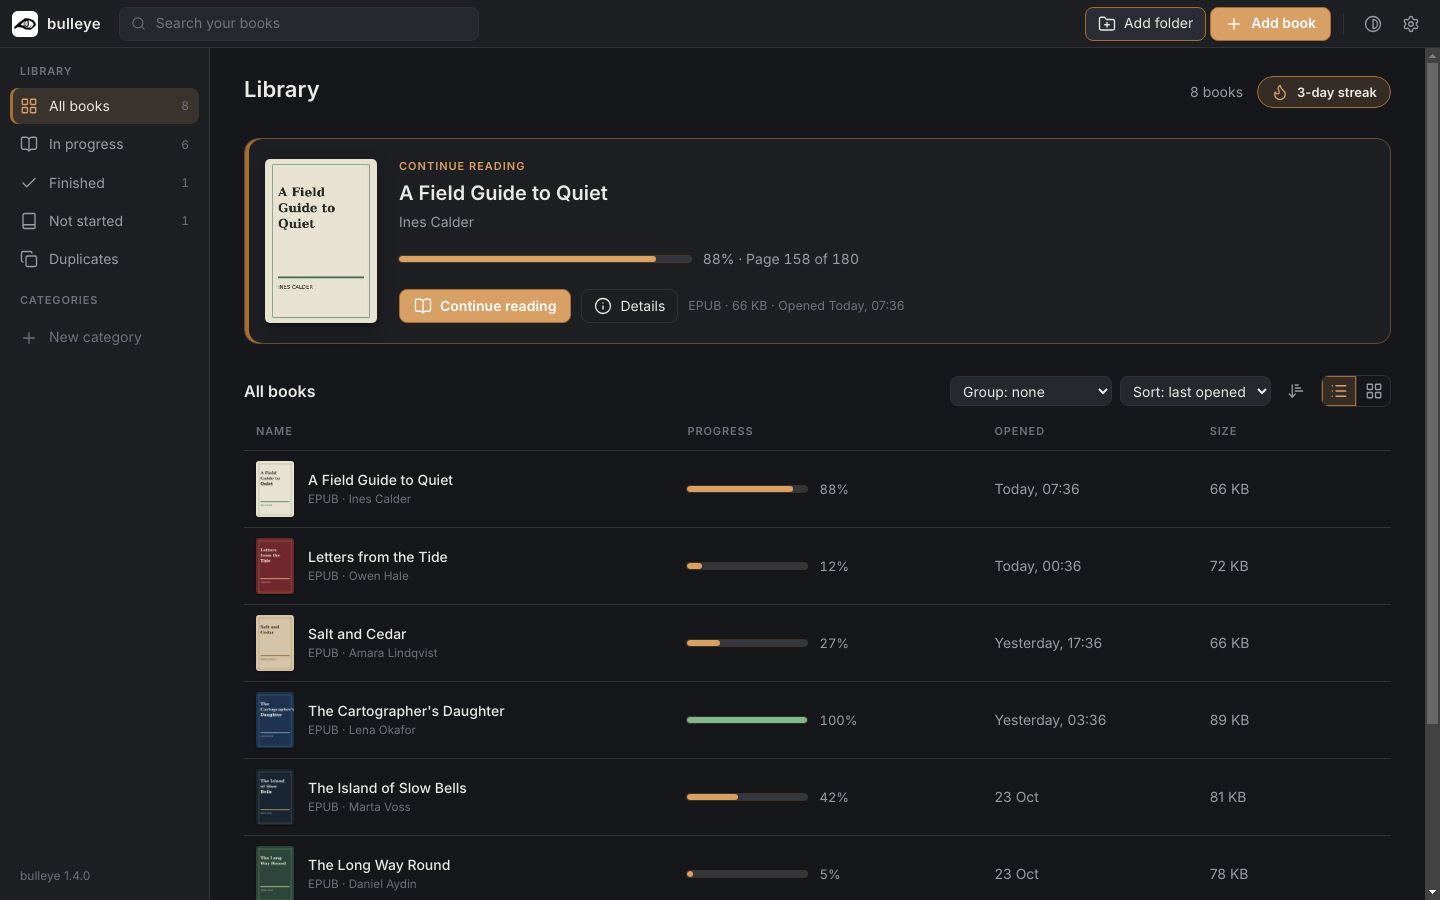Click the Yesterday, 17:36 opened value

[1048, 643]
